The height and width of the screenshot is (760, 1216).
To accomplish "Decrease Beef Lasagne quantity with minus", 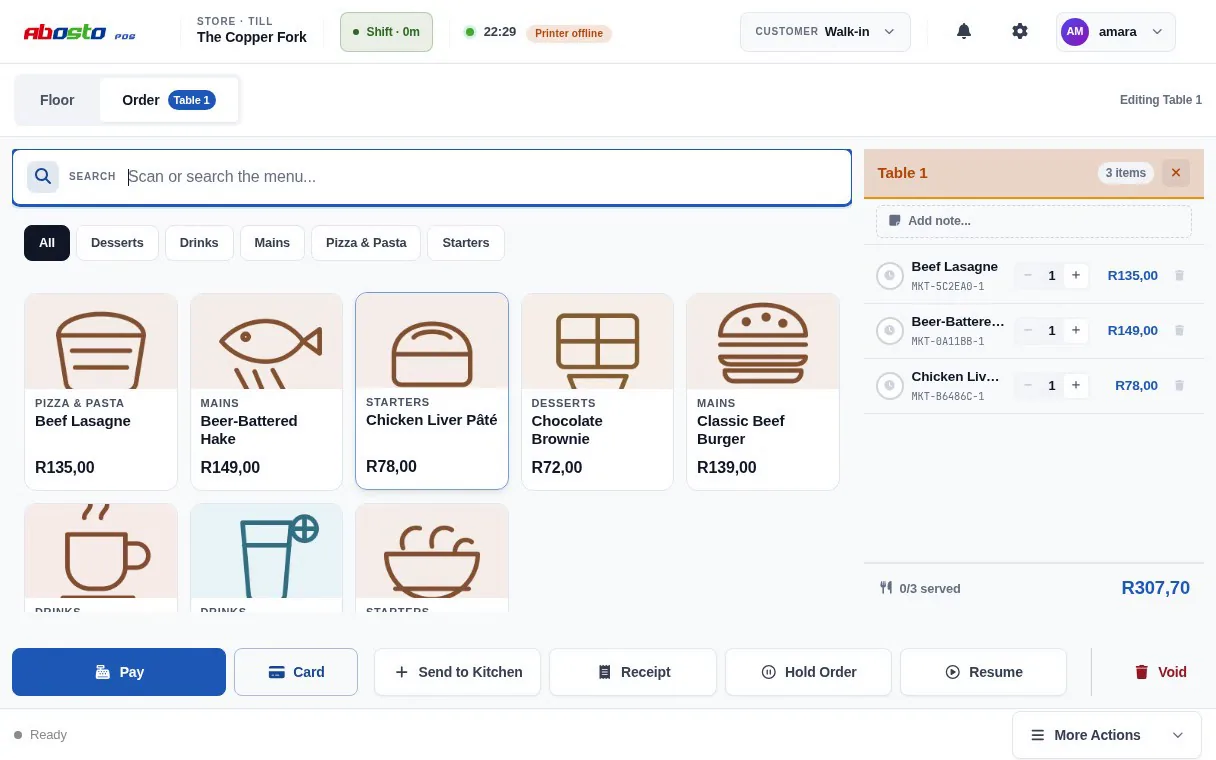I will [x=1027, y=276].
